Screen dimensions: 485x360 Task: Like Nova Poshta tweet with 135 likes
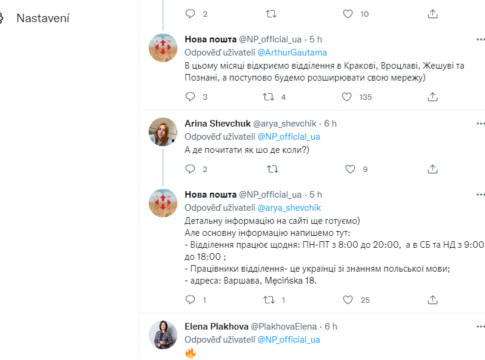click(347, 97)
